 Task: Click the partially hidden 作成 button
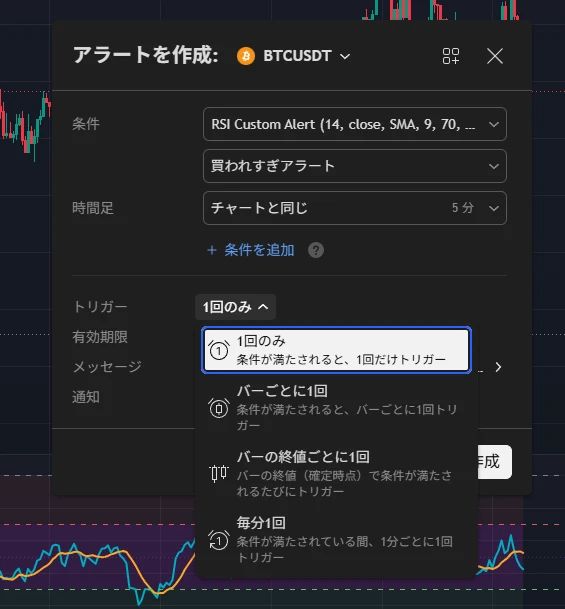[x=494, y=462]
